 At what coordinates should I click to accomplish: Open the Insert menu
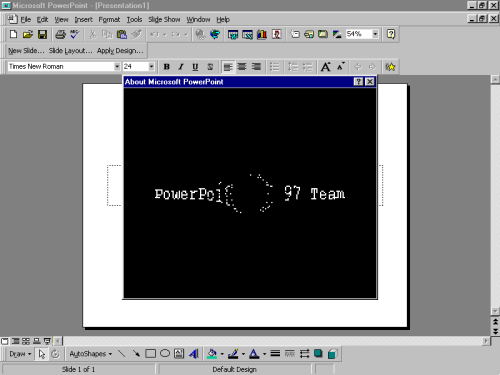tap(83, 20)
